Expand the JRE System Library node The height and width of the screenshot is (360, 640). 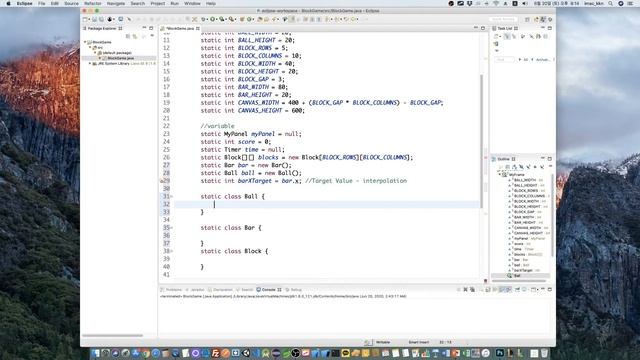[90, 64]
